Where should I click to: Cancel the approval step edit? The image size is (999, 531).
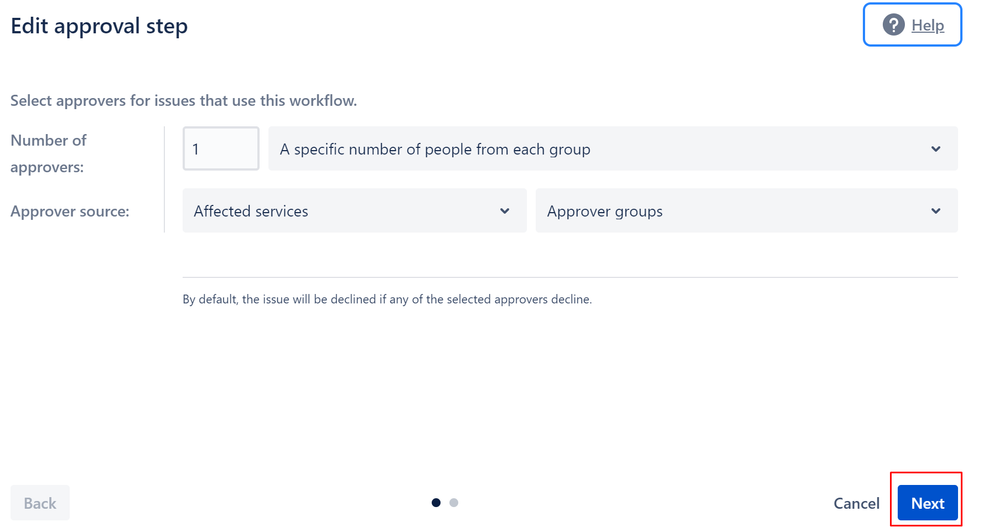(856, 503)
